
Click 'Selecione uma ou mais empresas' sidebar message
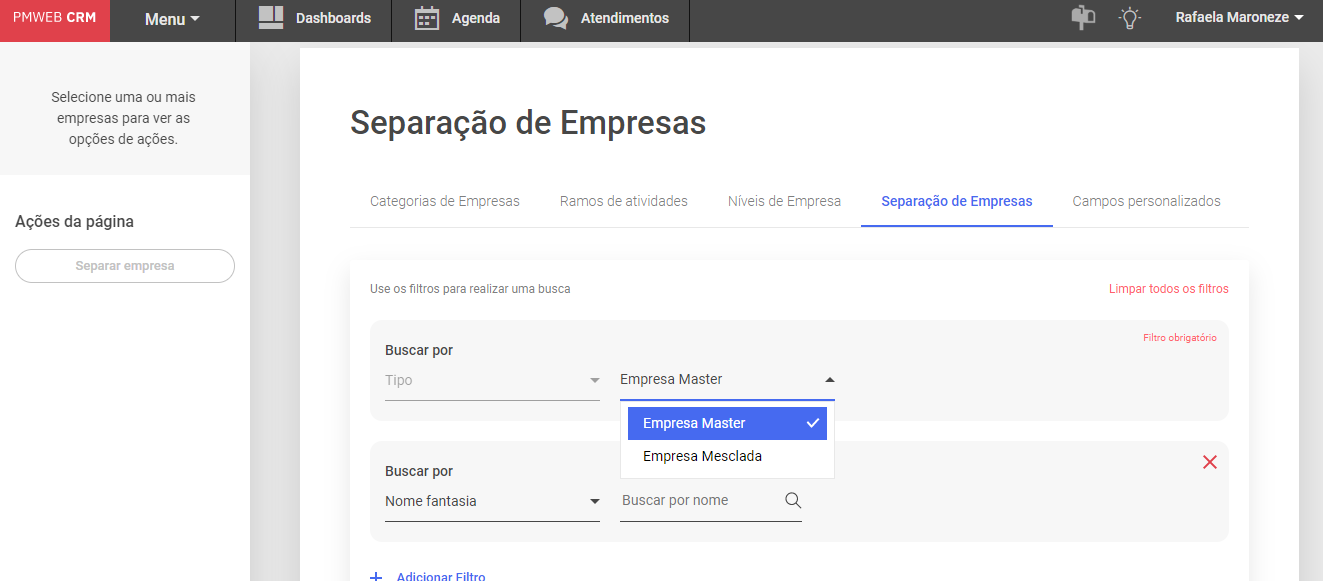click(x=124, y=118)
